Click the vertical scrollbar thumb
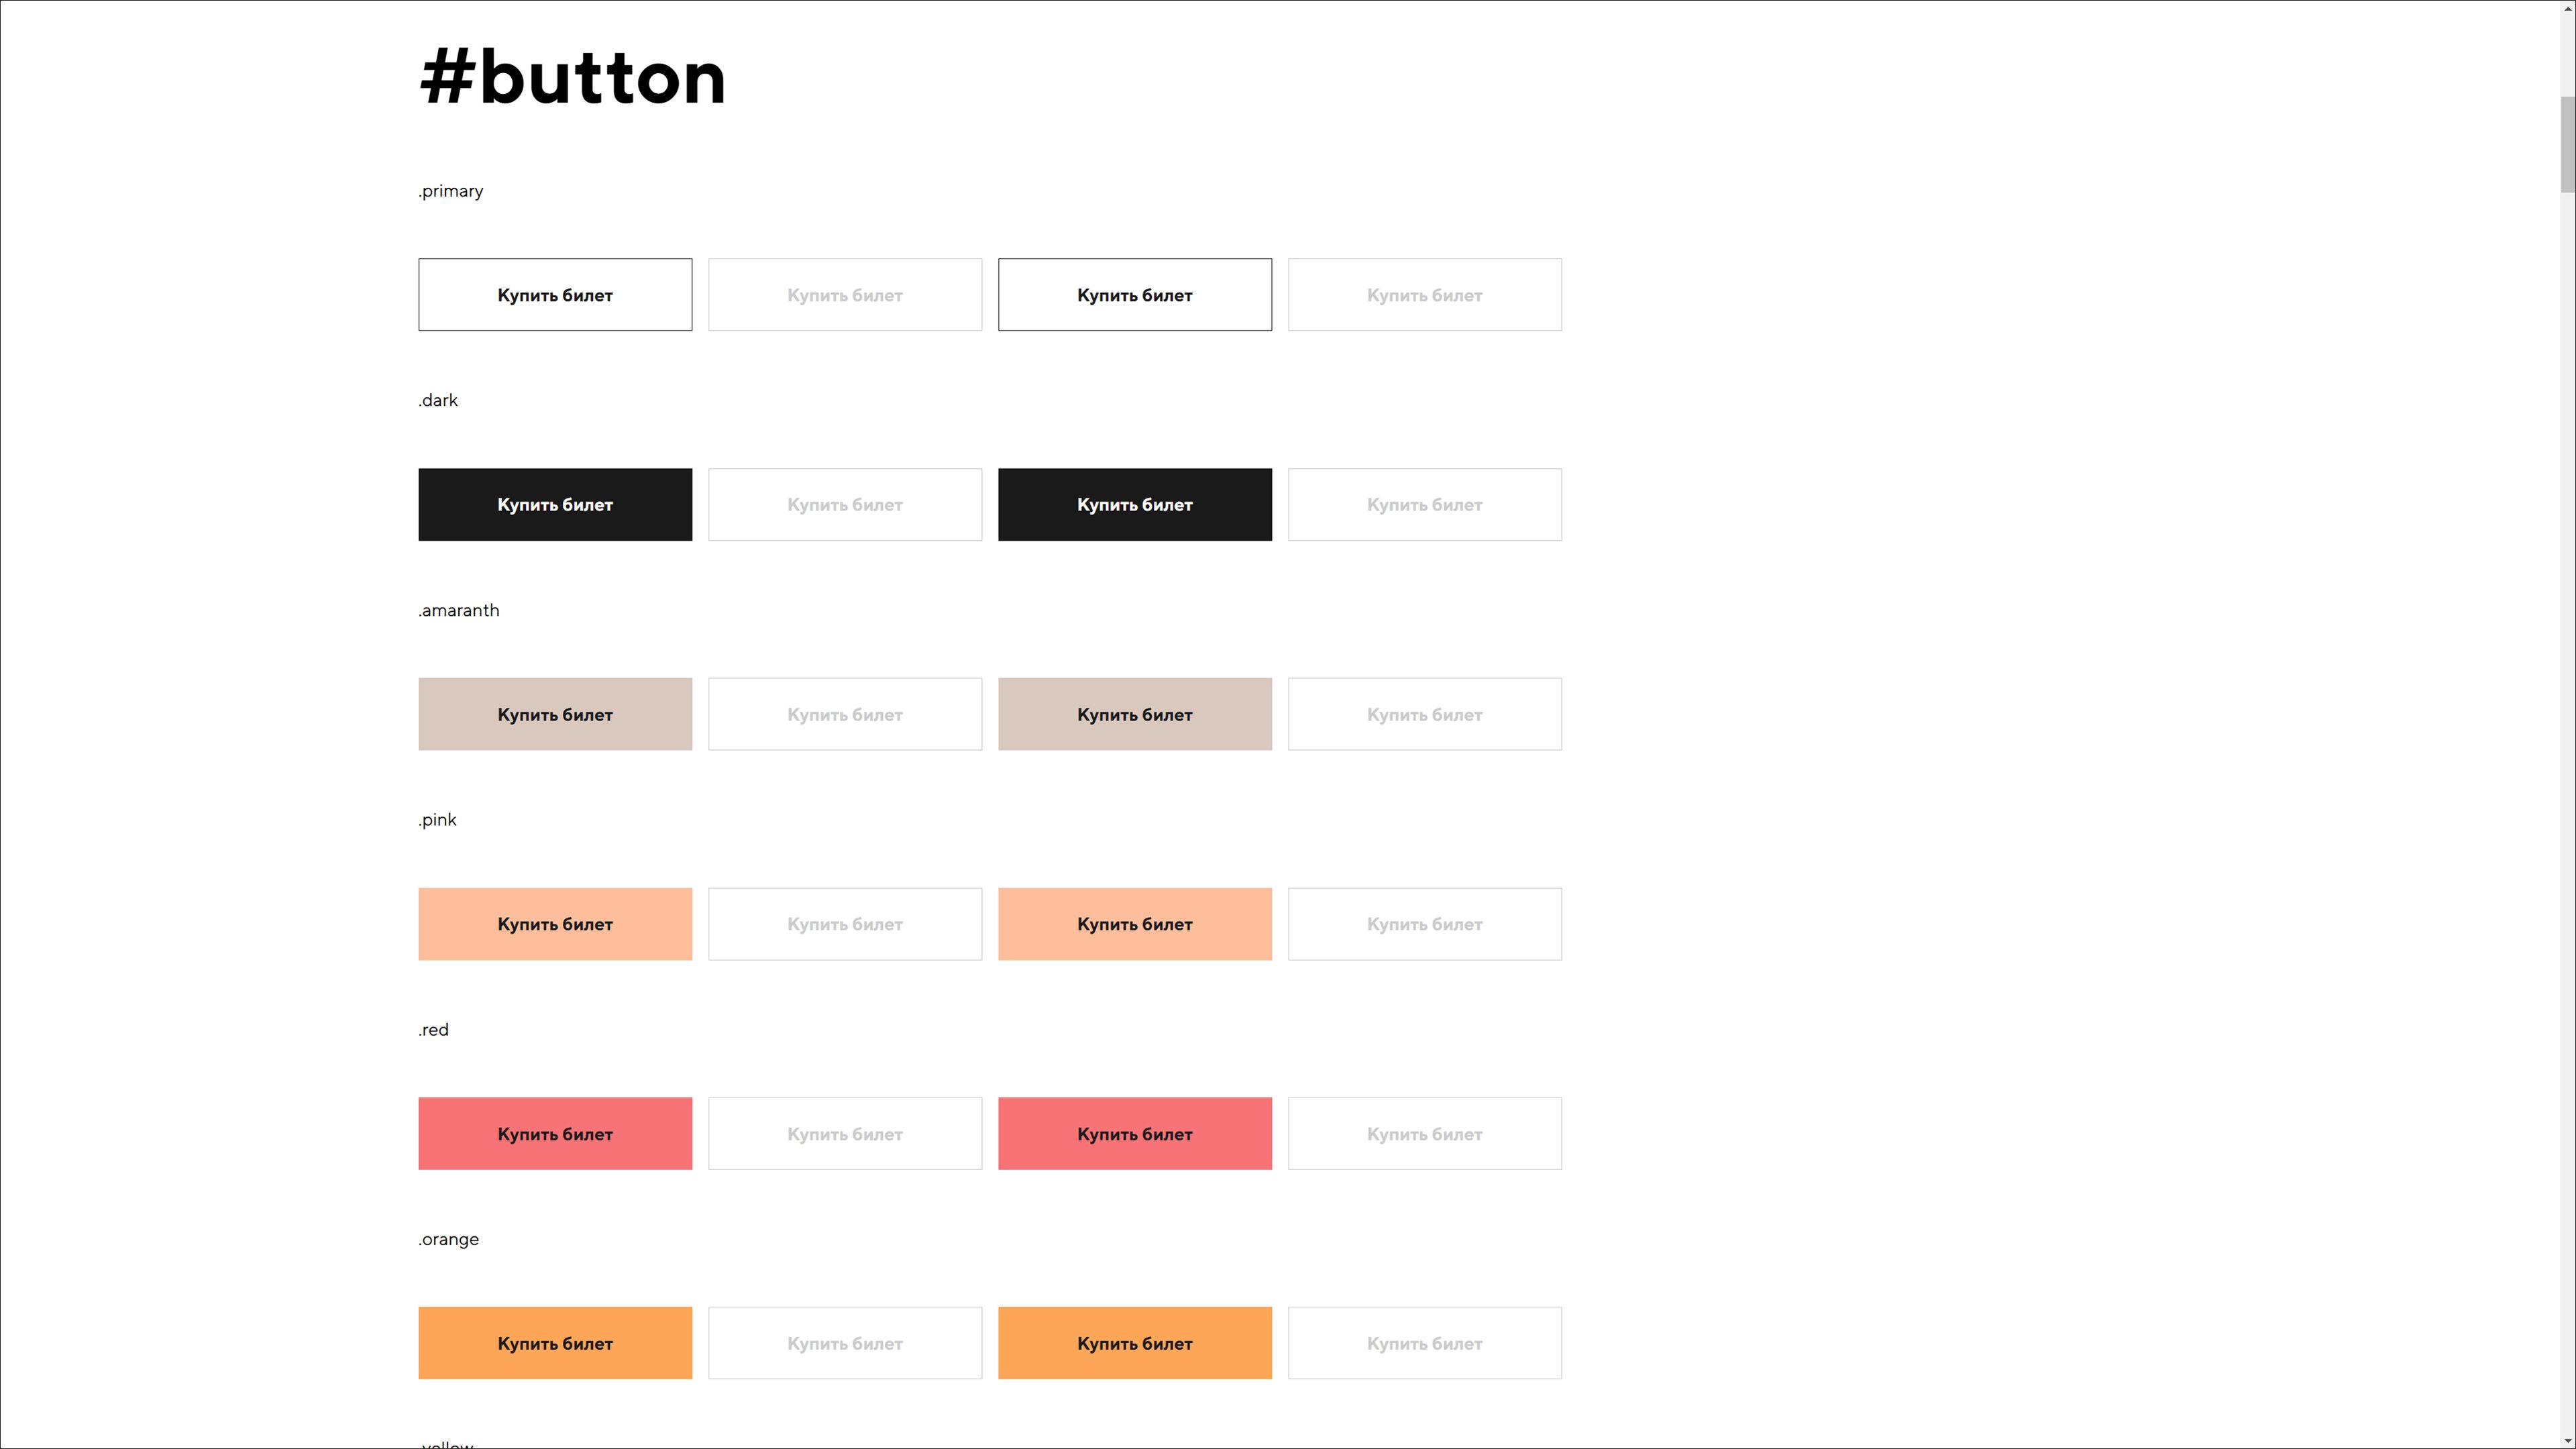 (2567, 145)
